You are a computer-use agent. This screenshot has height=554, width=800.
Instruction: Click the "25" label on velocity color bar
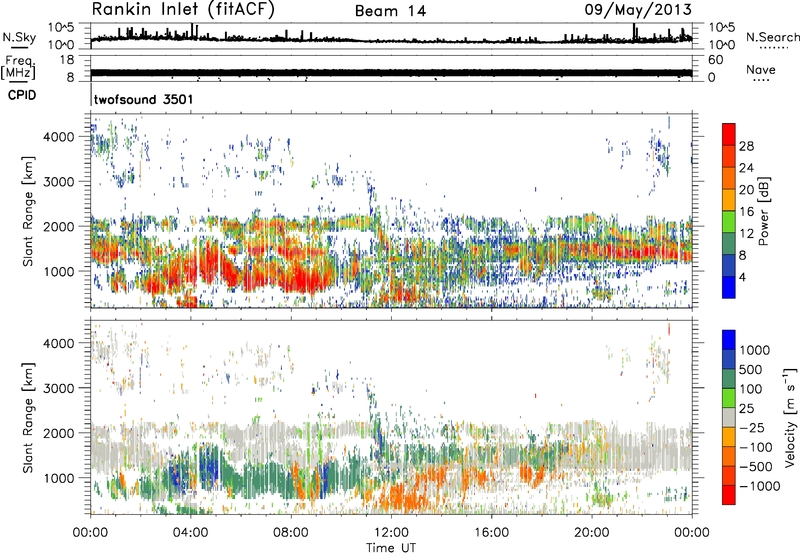[746, 409]
